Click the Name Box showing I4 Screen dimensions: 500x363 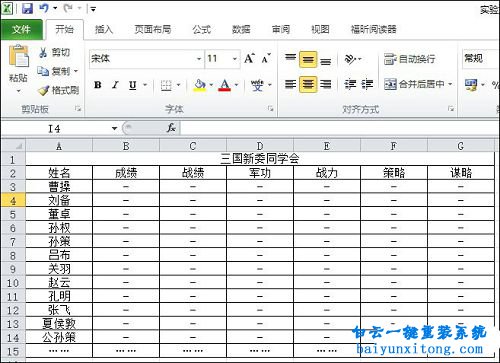pyautogui.click(x=55, y=128)
